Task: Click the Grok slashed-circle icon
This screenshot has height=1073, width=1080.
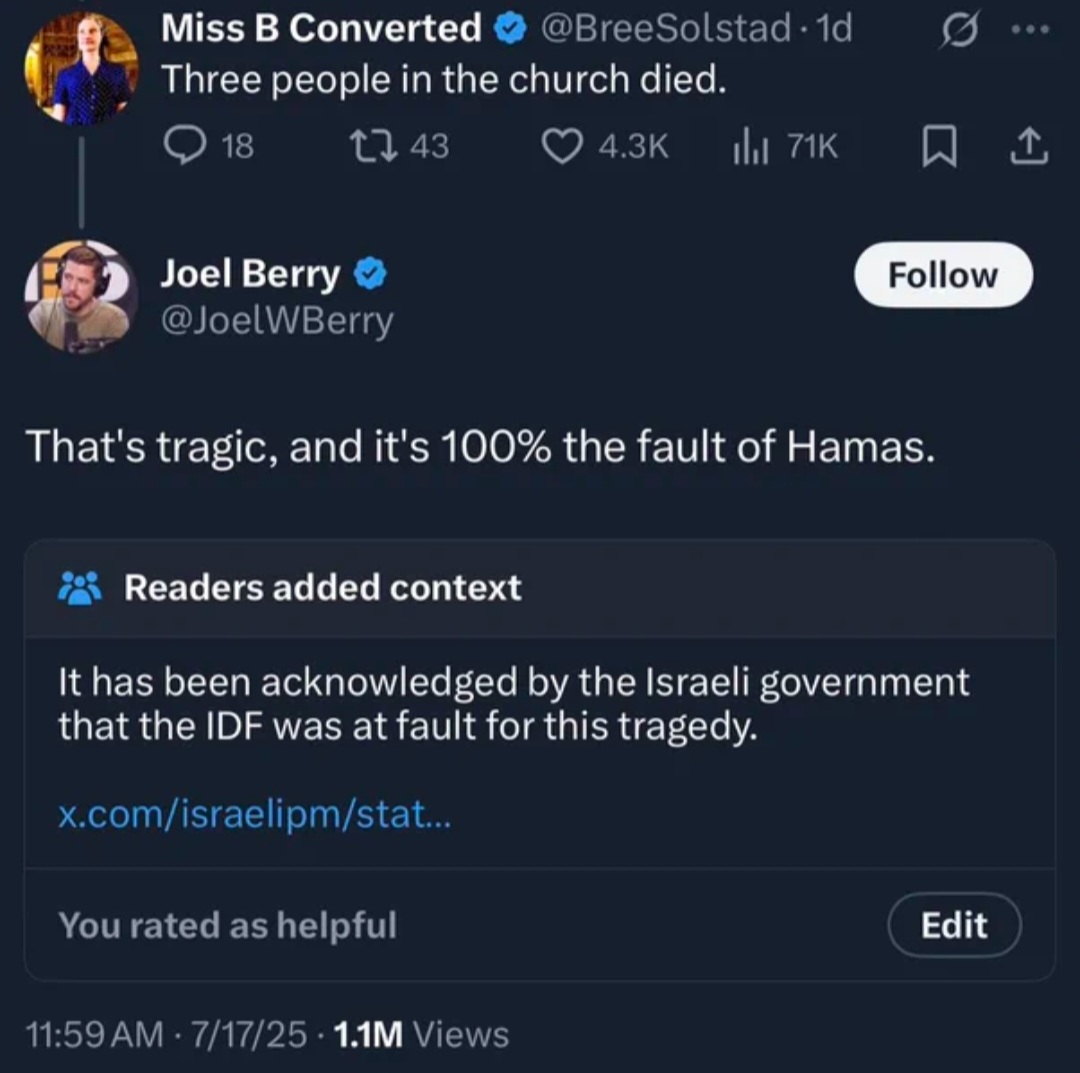Action: [958, 30]
